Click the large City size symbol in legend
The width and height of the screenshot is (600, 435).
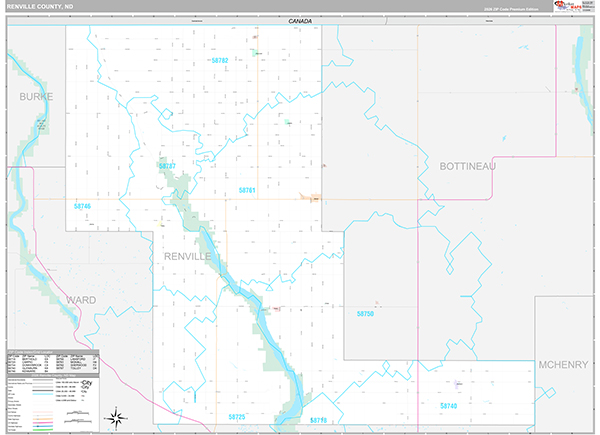click(87, 383)
